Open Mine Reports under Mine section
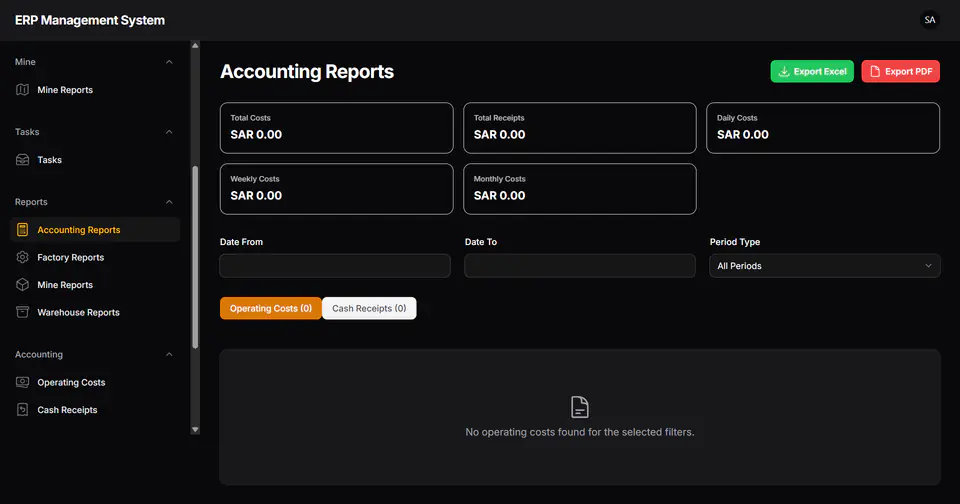The image size is (960, 504). (95, 90)
